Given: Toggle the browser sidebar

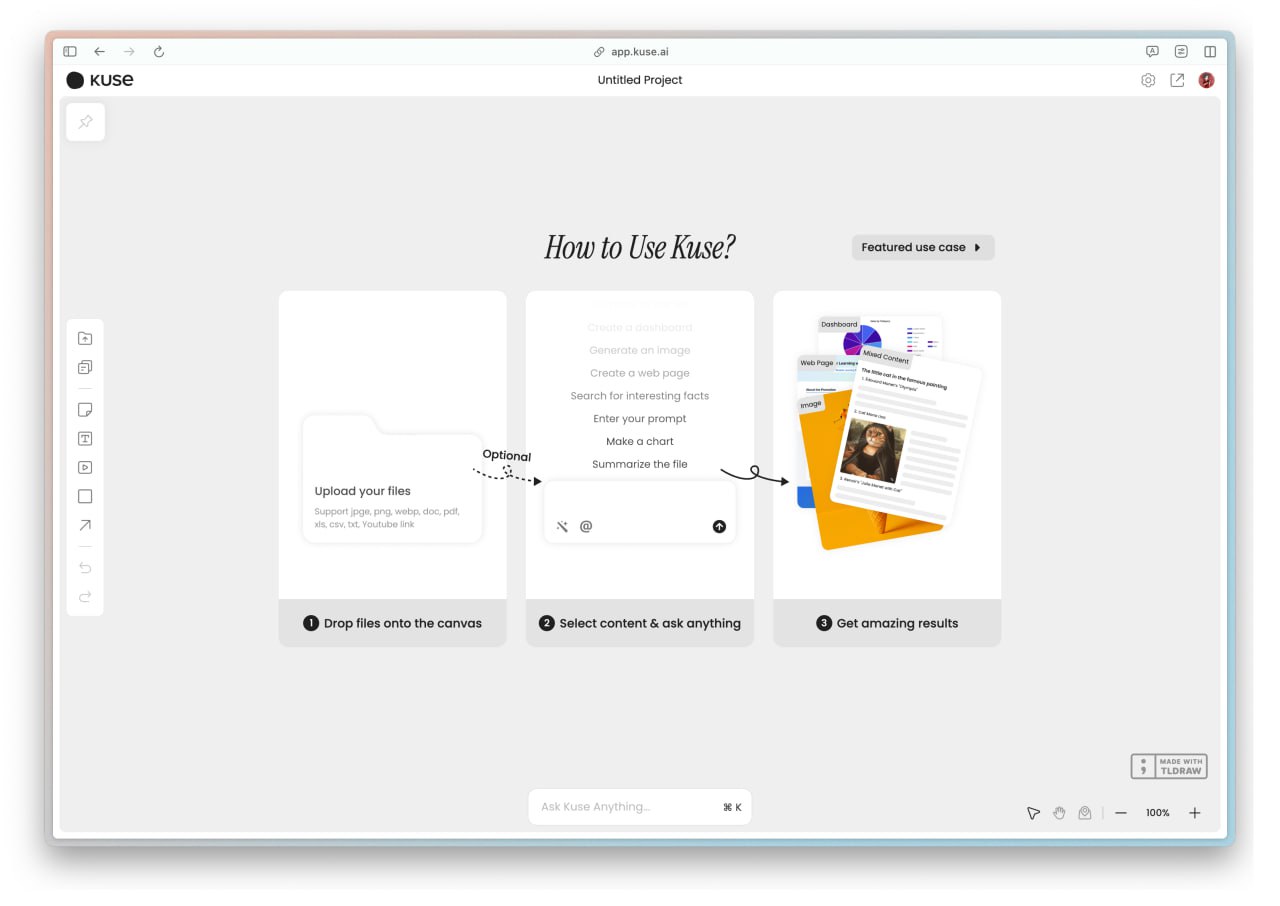Looking at the screenshot, I should [x=70, y=52].
